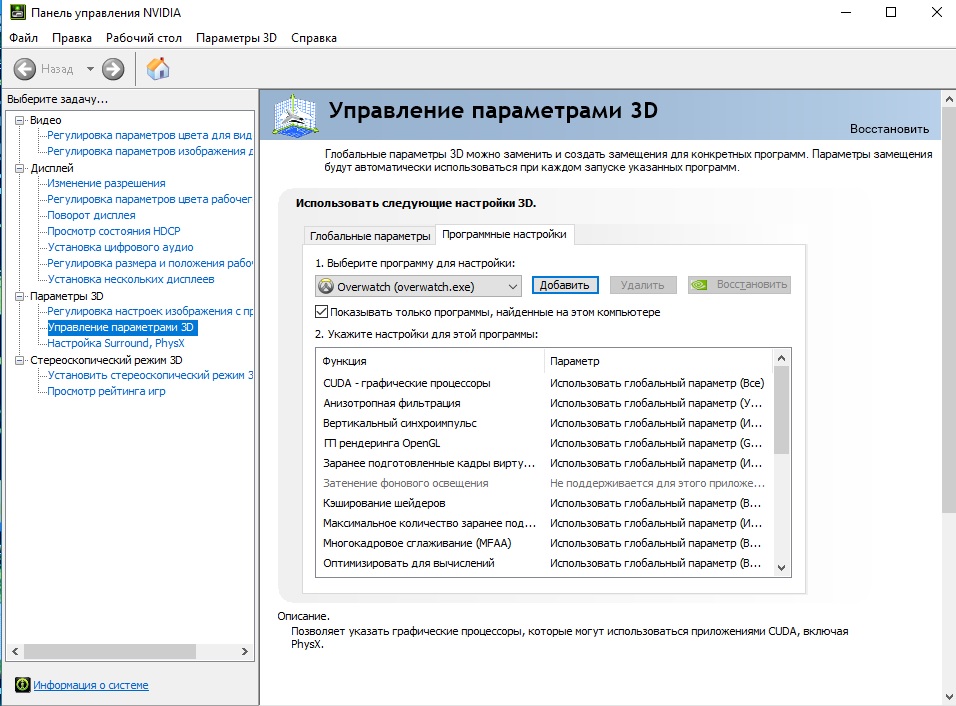Image resolution: width=956 pixels, height=706 pixels.
Task: Collapse the 'Дисплей' tree section
Action: [20, 168]
